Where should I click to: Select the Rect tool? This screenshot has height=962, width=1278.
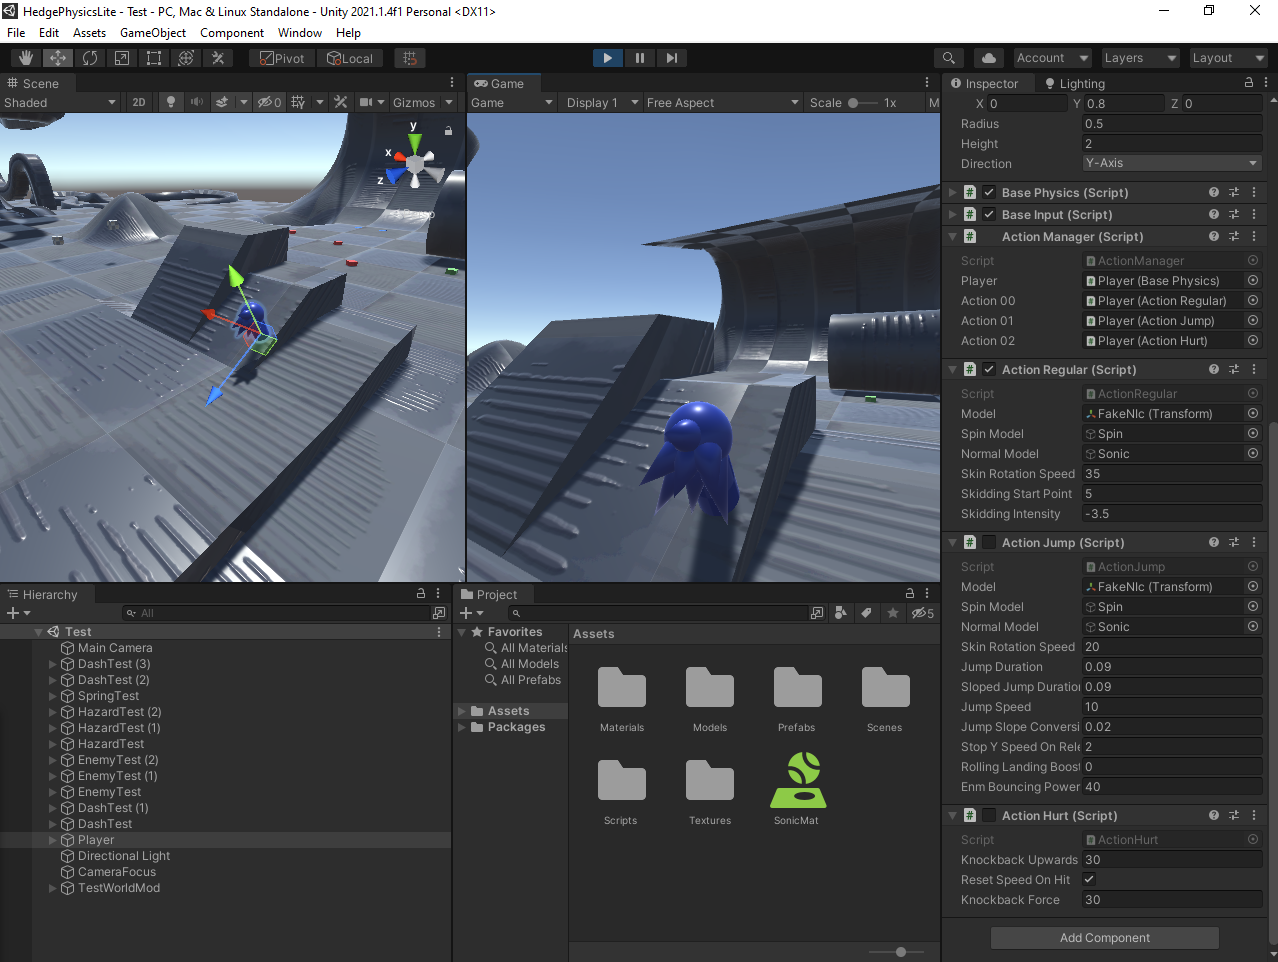(154, 58)
